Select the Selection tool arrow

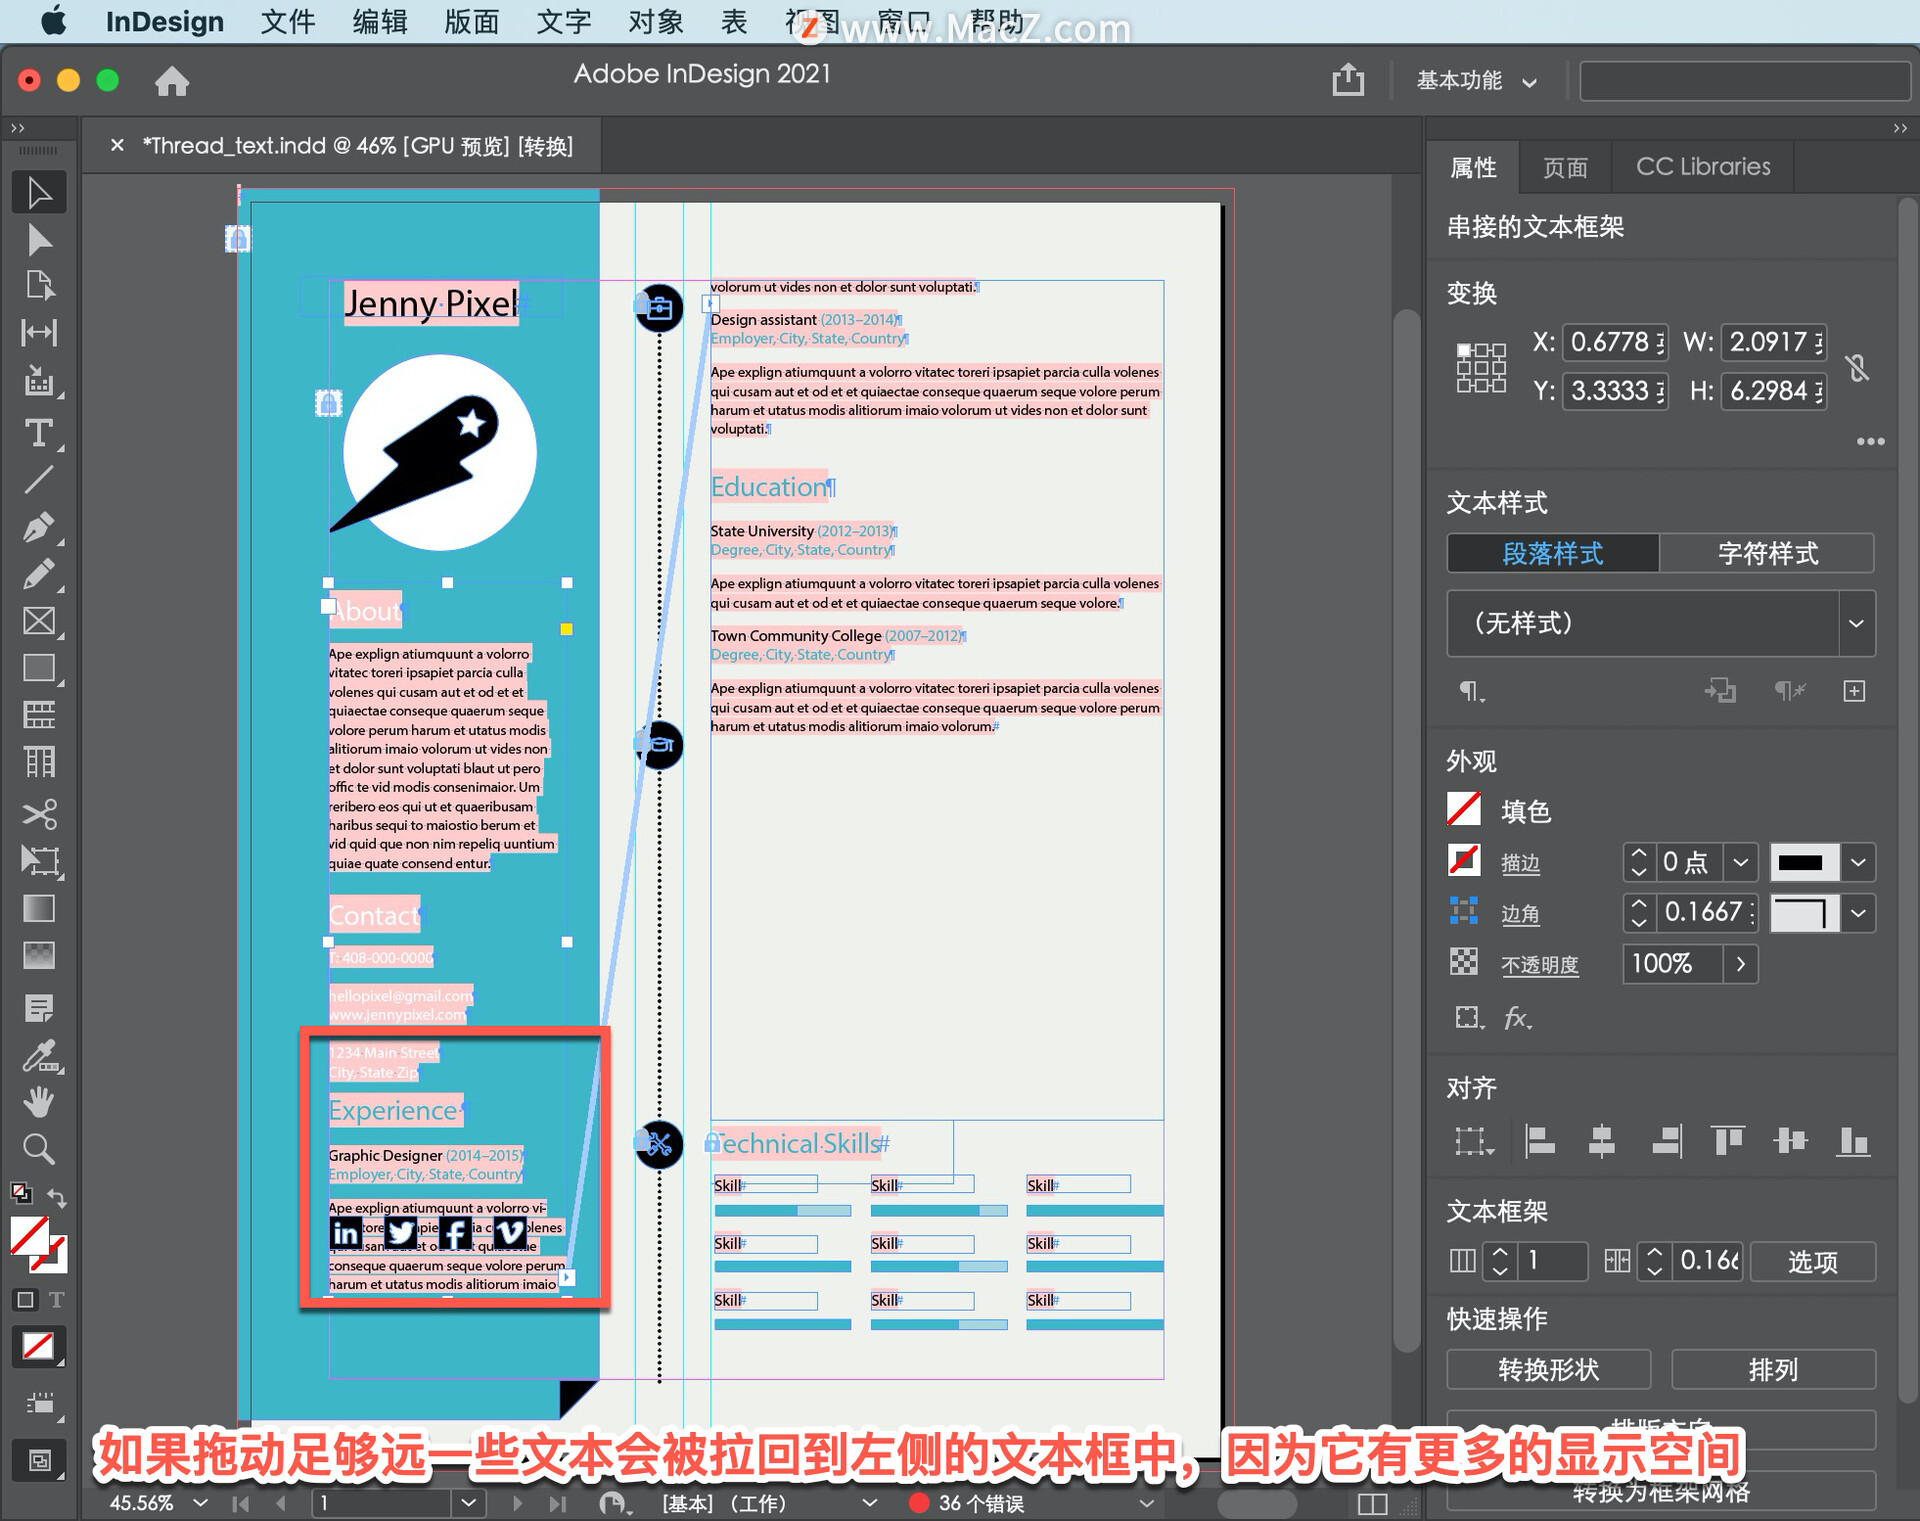tap(39, 192)
